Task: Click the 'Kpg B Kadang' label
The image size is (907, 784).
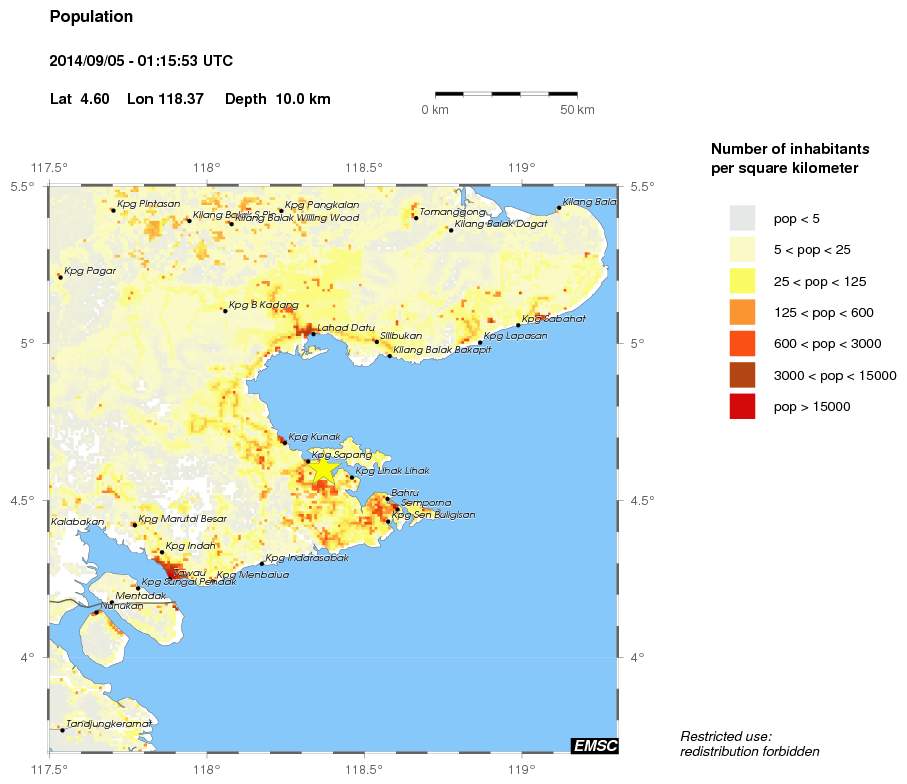Action: pos(264,305)
